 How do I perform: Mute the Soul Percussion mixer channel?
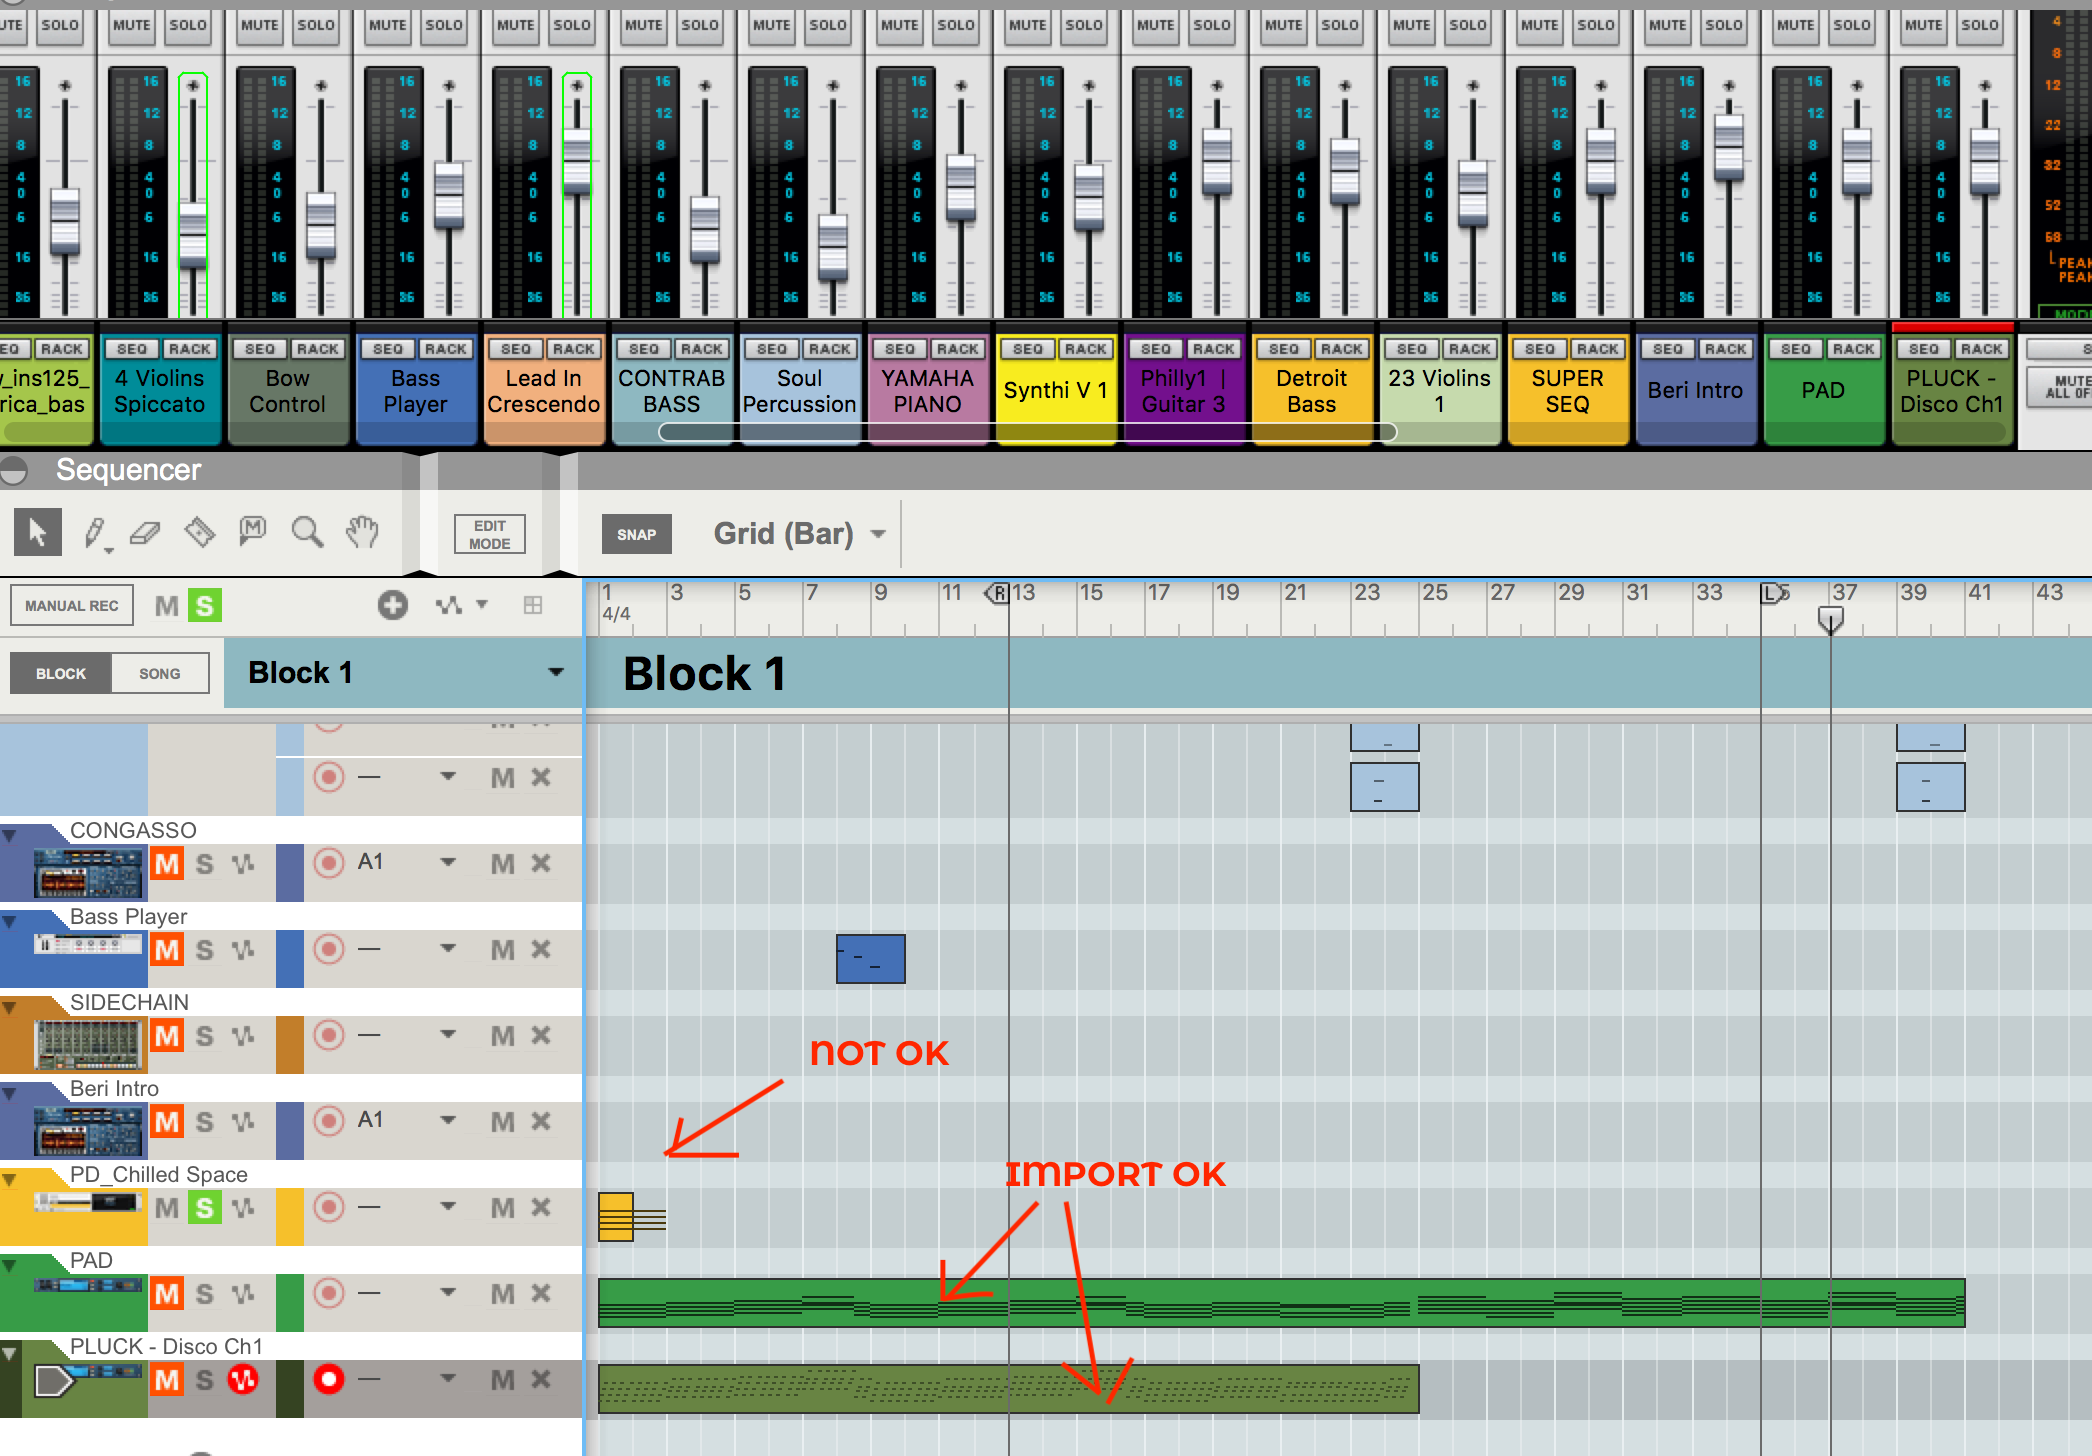pos(771,25)
